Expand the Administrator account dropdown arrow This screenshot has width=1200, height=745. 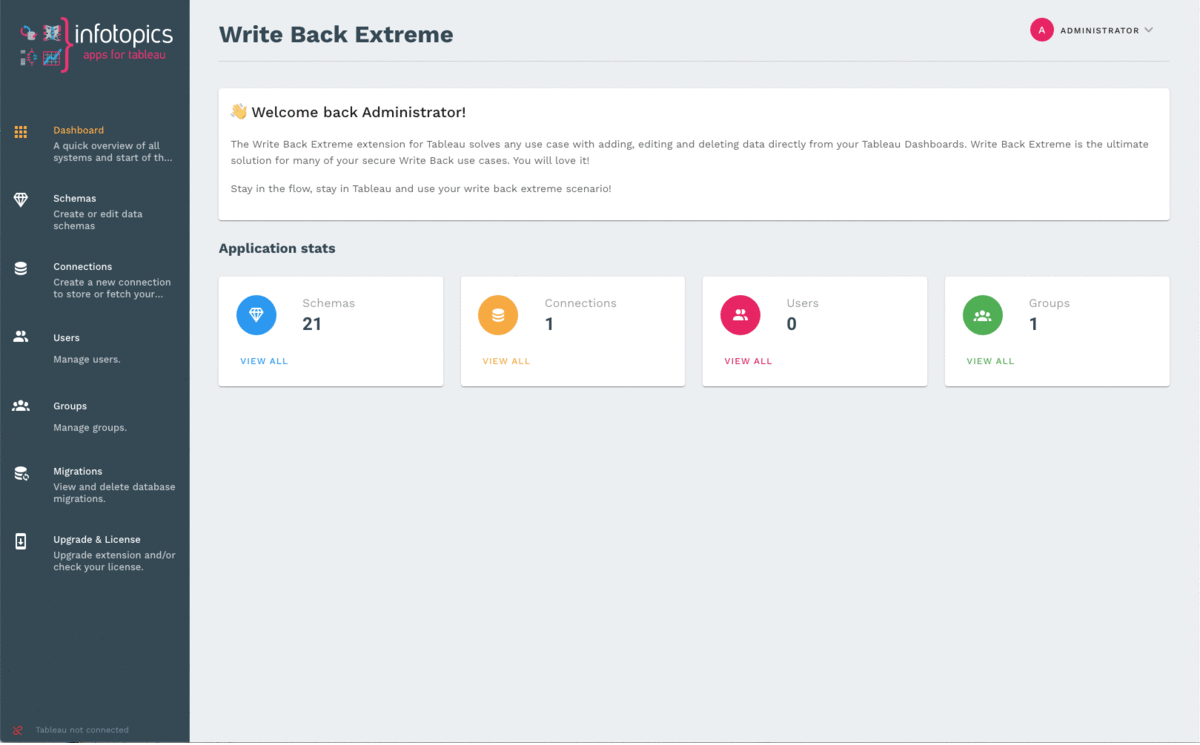point(1149,30)
